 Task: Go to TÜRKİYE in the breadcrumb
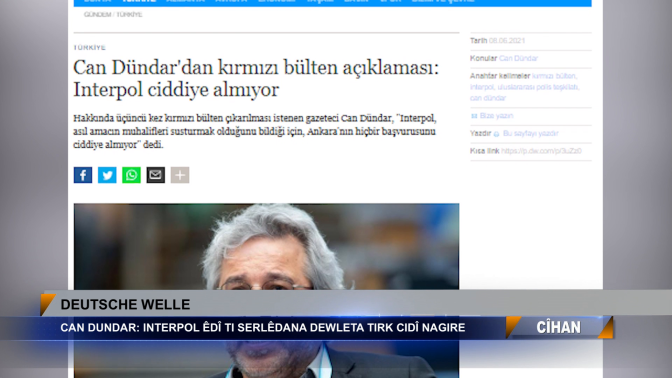click(x=129, y=15)
